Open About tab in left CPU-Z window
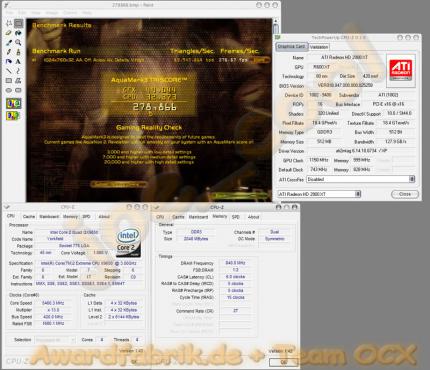 104,217
